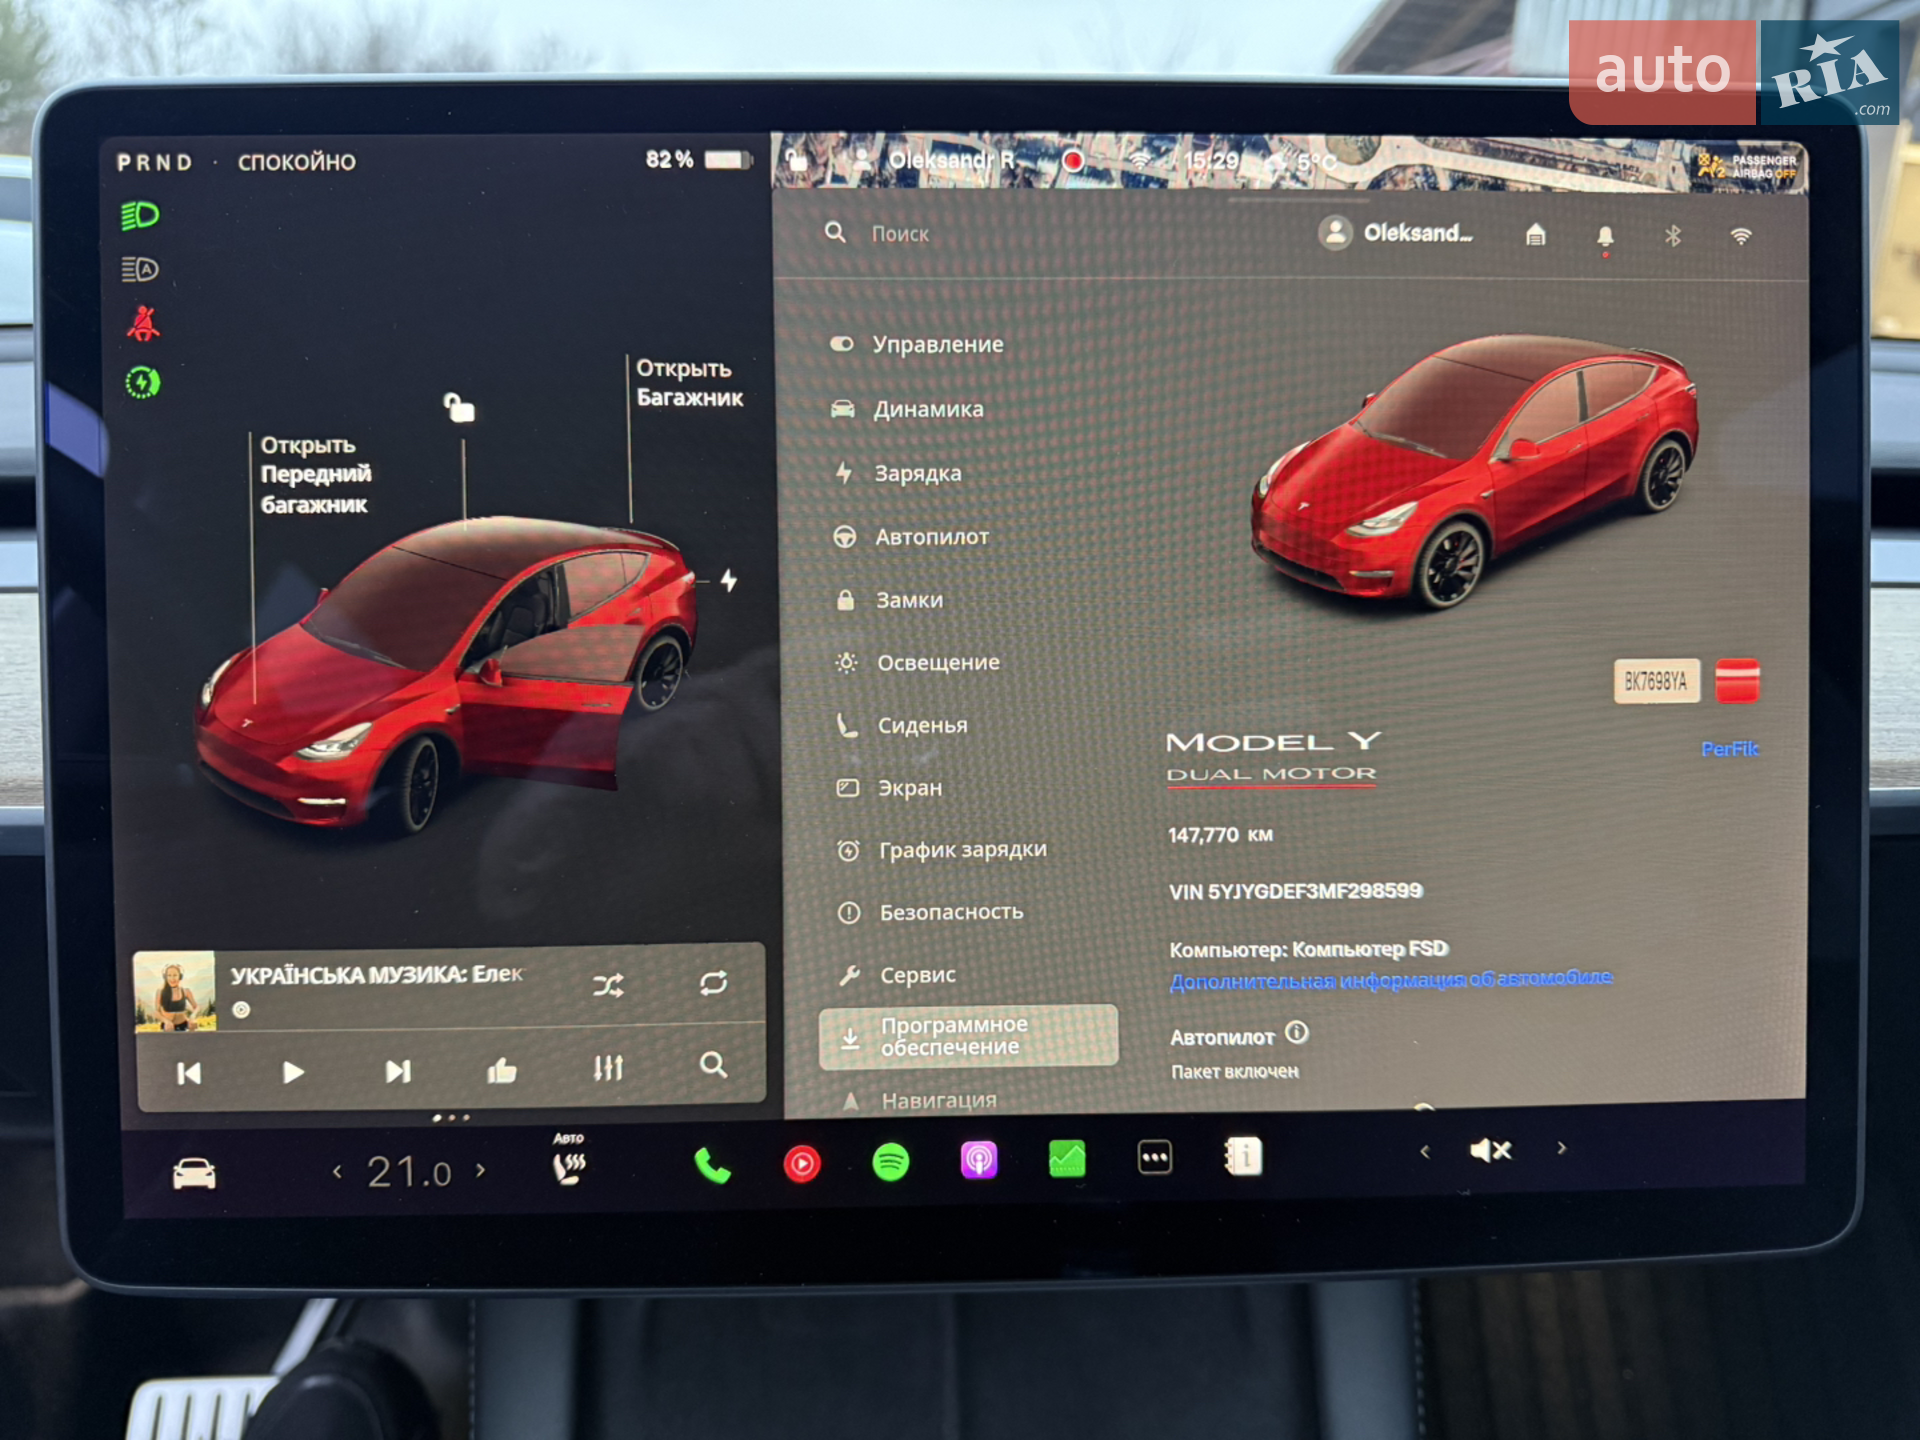This screenshot has width=1920, height=1440.
Task: Toggle the red dashcam recording indicator
Action: click(1073, 160)
